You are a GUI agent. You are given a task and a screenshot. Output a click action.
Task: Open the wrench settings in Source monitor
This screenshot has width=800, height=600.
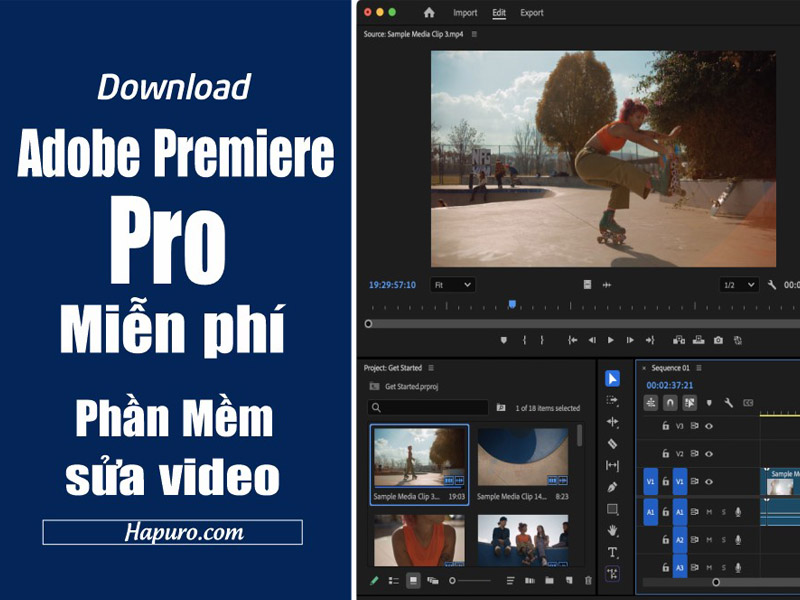pyautogui.click(x=772, y=285)
